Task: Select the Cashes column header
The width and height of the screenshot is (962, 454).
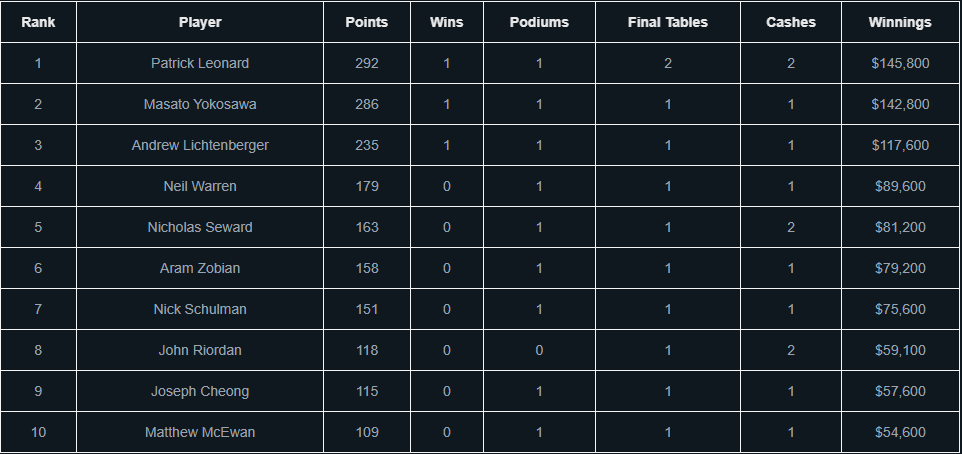Action: [791, 22]
